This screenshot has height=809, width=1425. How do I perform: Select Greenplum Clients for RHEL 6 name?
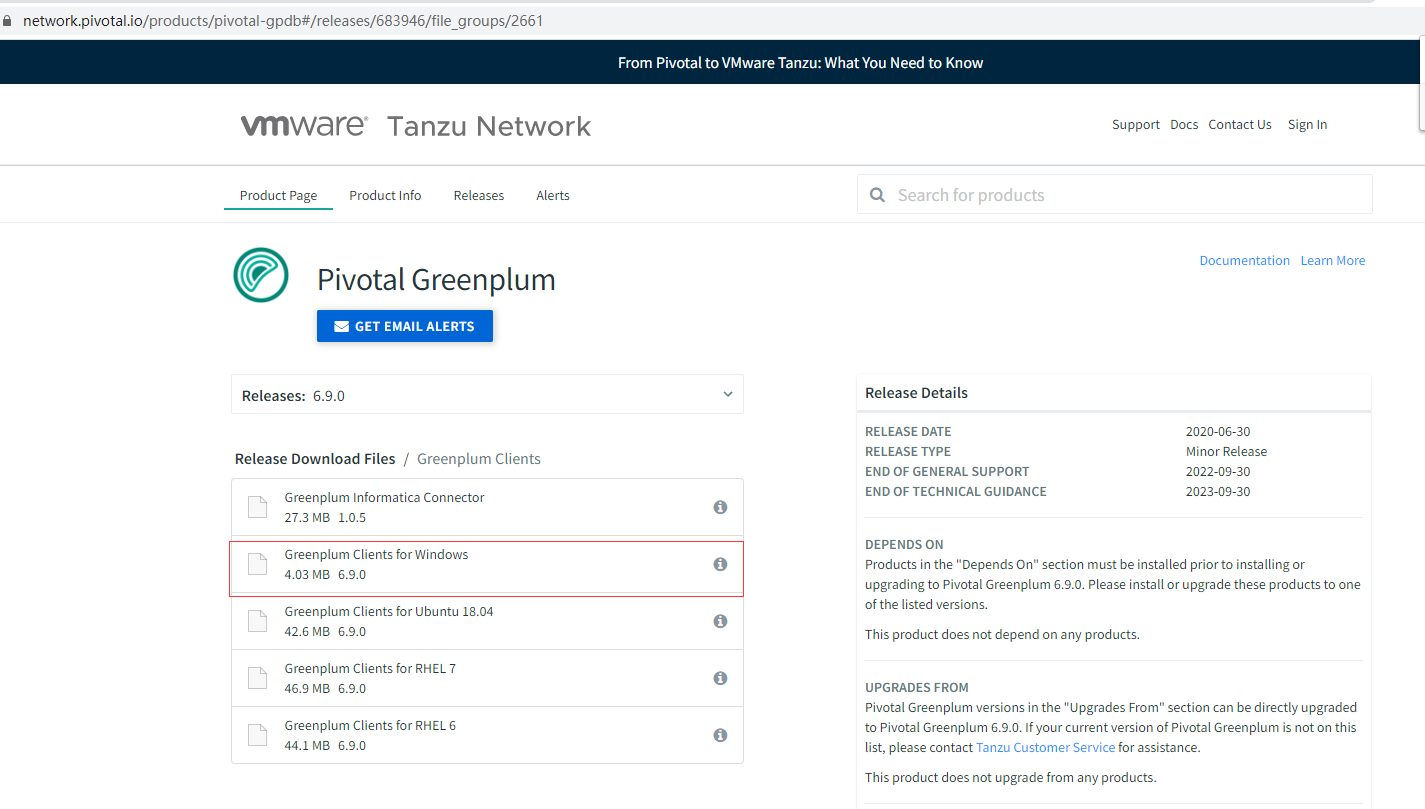click(370, 725)
